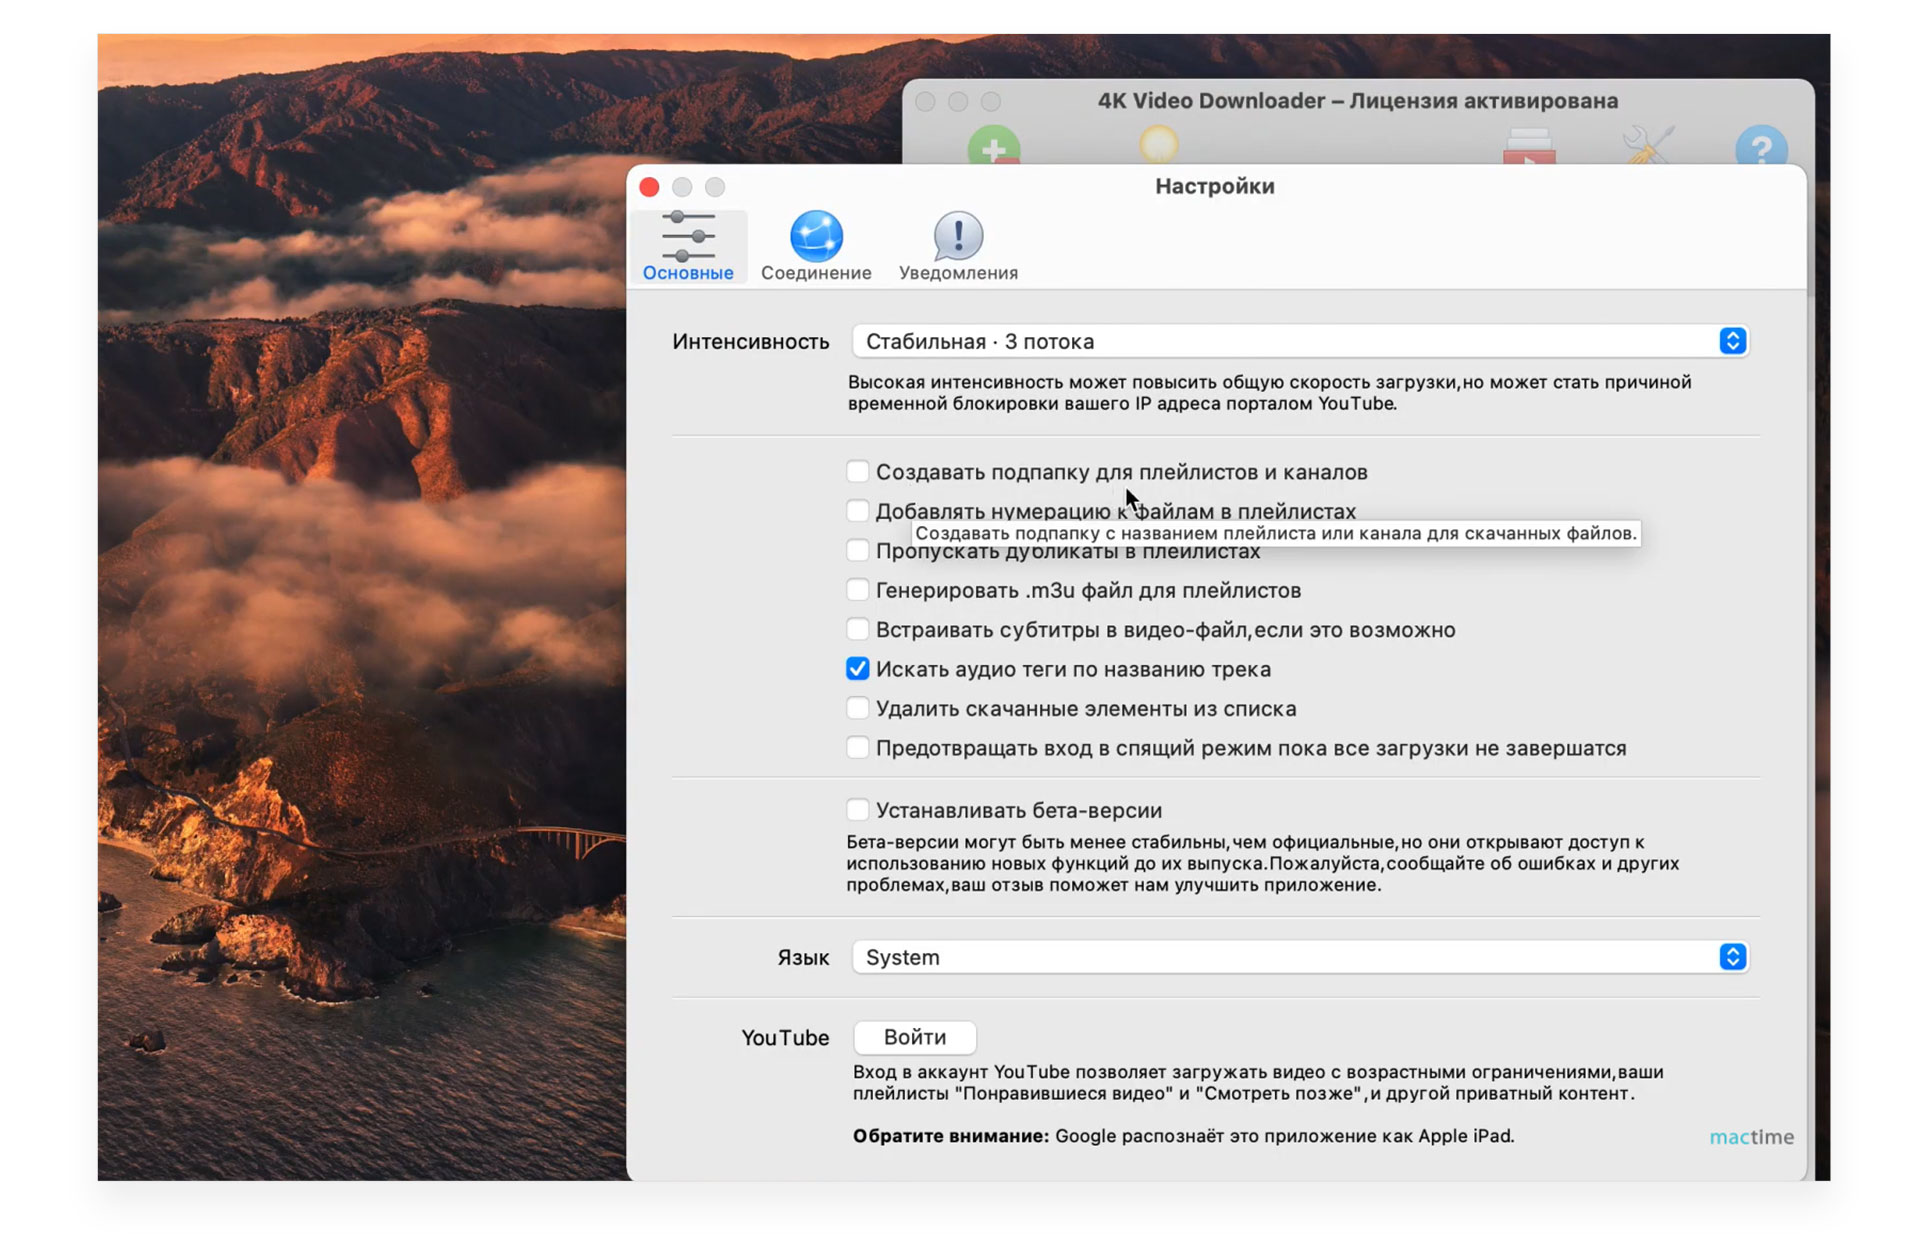
Task: Close the Настройки window with red button
Action: [649, 187]
